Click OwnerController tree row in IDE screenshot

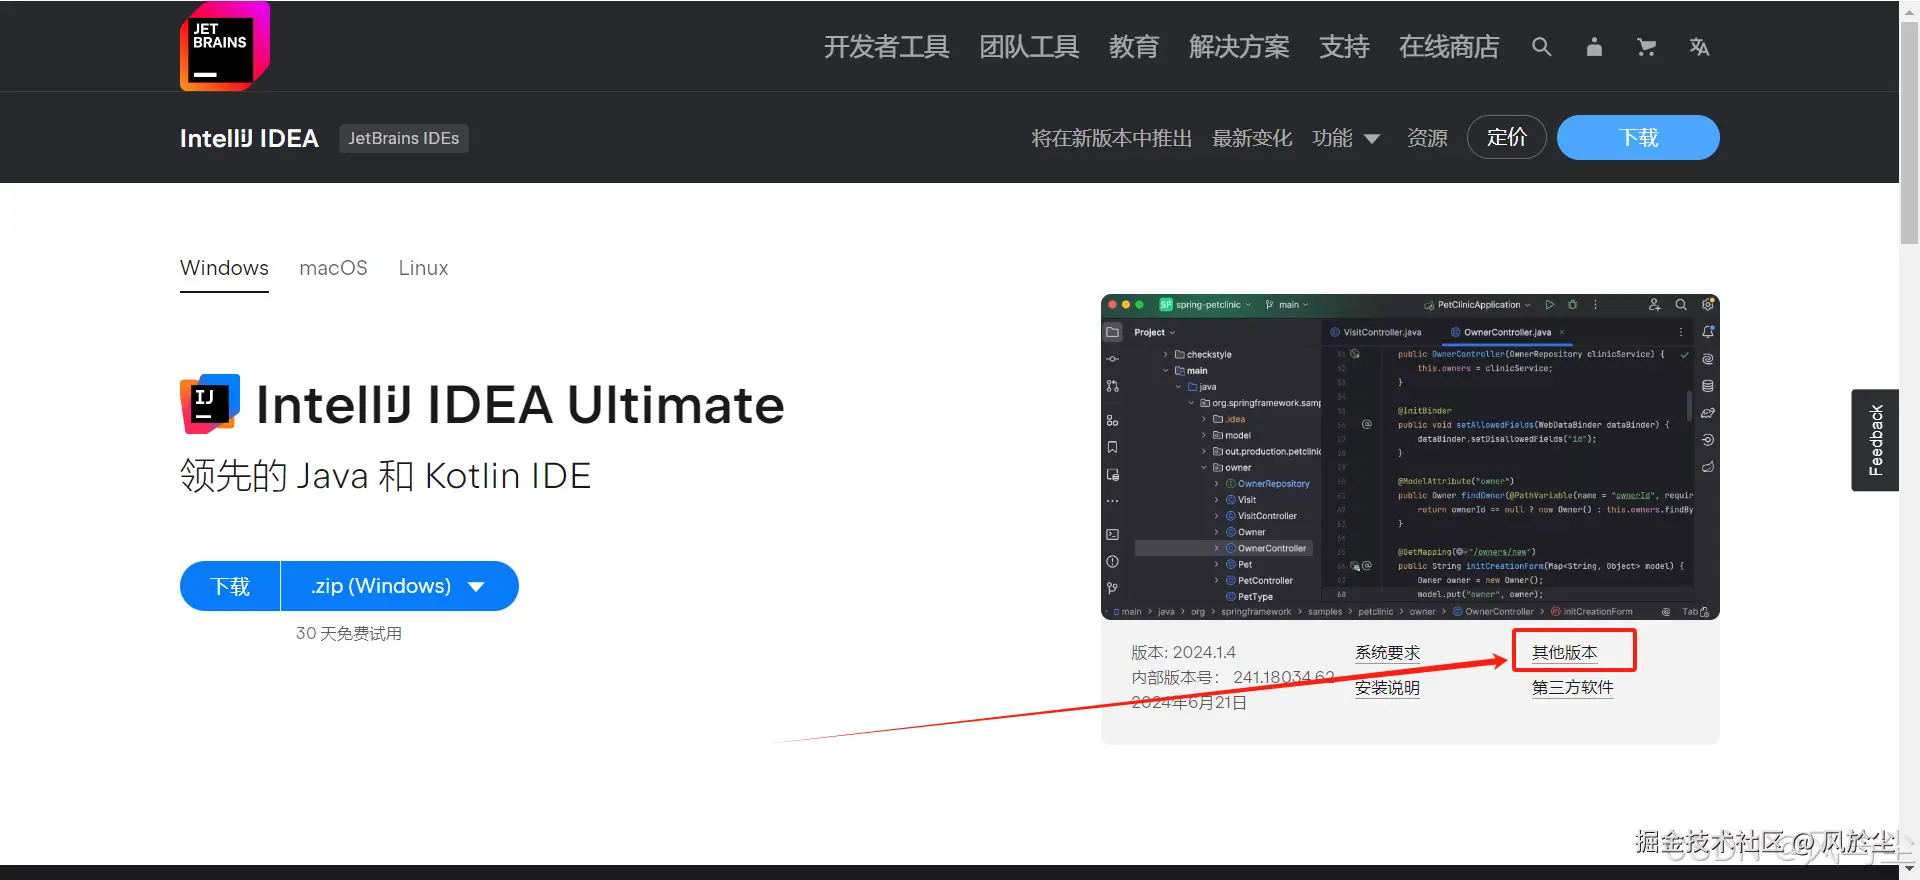1224,548
